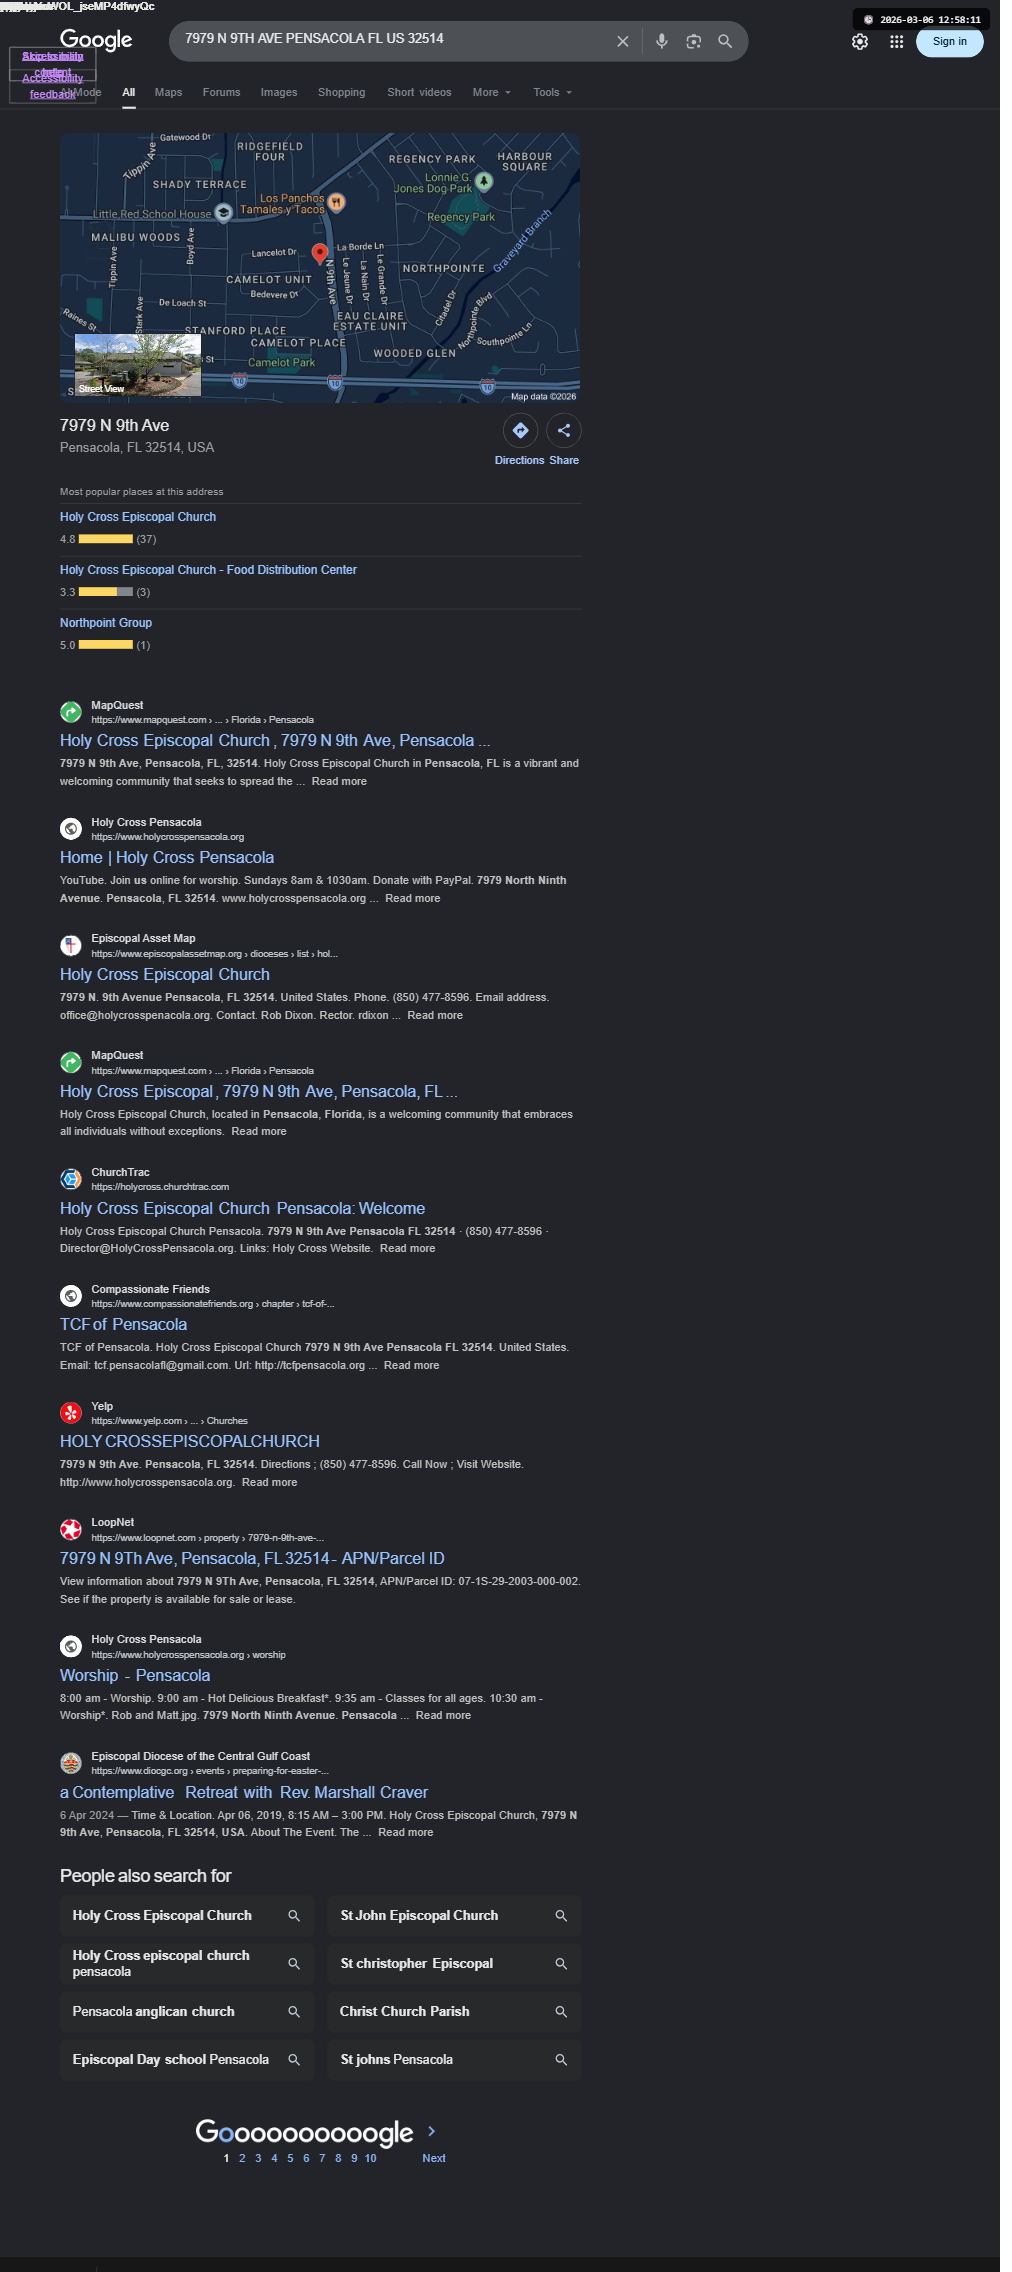
Task: Clear the search box text
Action: (622, 42)
